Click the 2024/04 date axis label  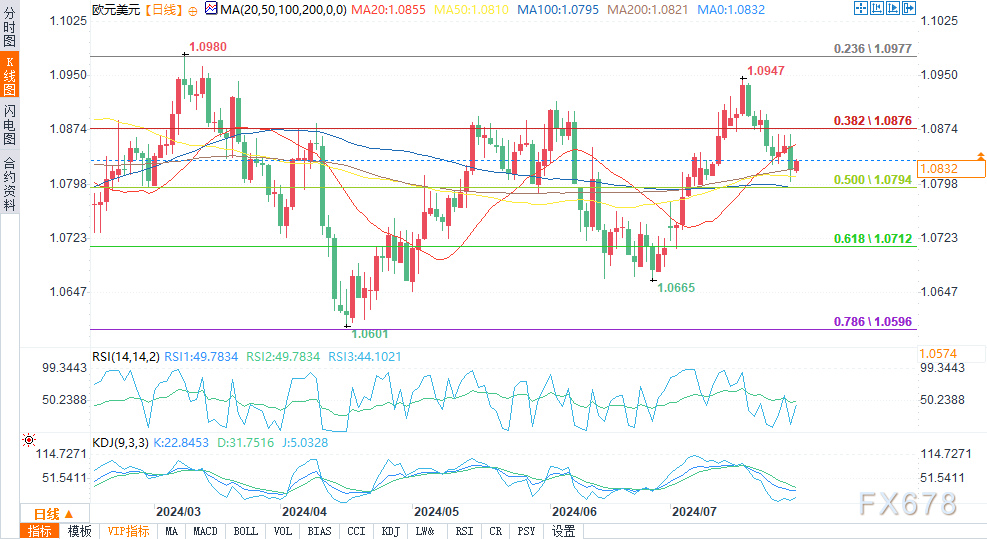coord(304,512)
